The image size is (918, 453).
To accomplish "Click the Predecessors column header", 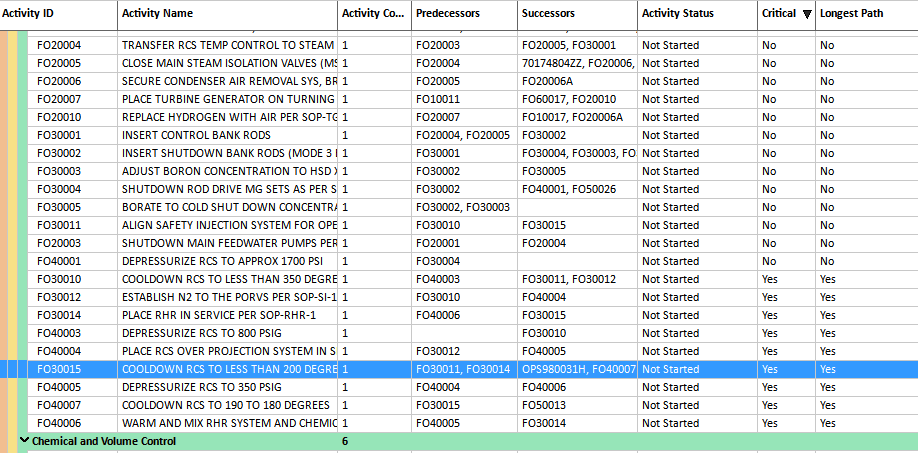I will (464, 13).
